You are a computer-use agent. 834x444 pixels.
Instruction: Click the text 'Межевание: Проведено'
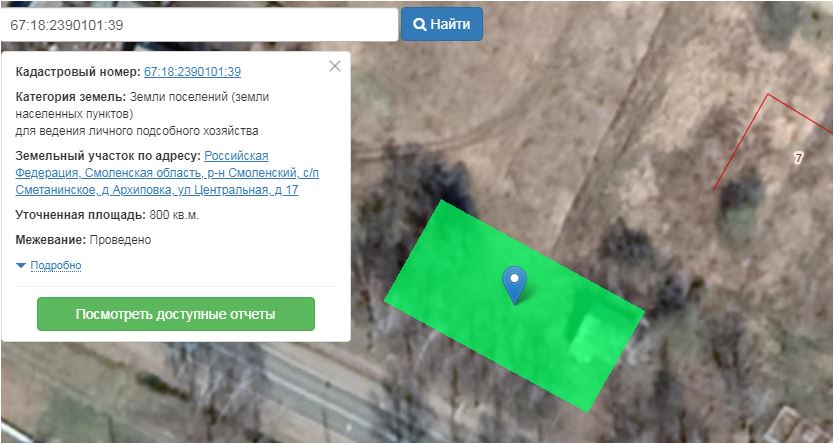click(83, 240)
